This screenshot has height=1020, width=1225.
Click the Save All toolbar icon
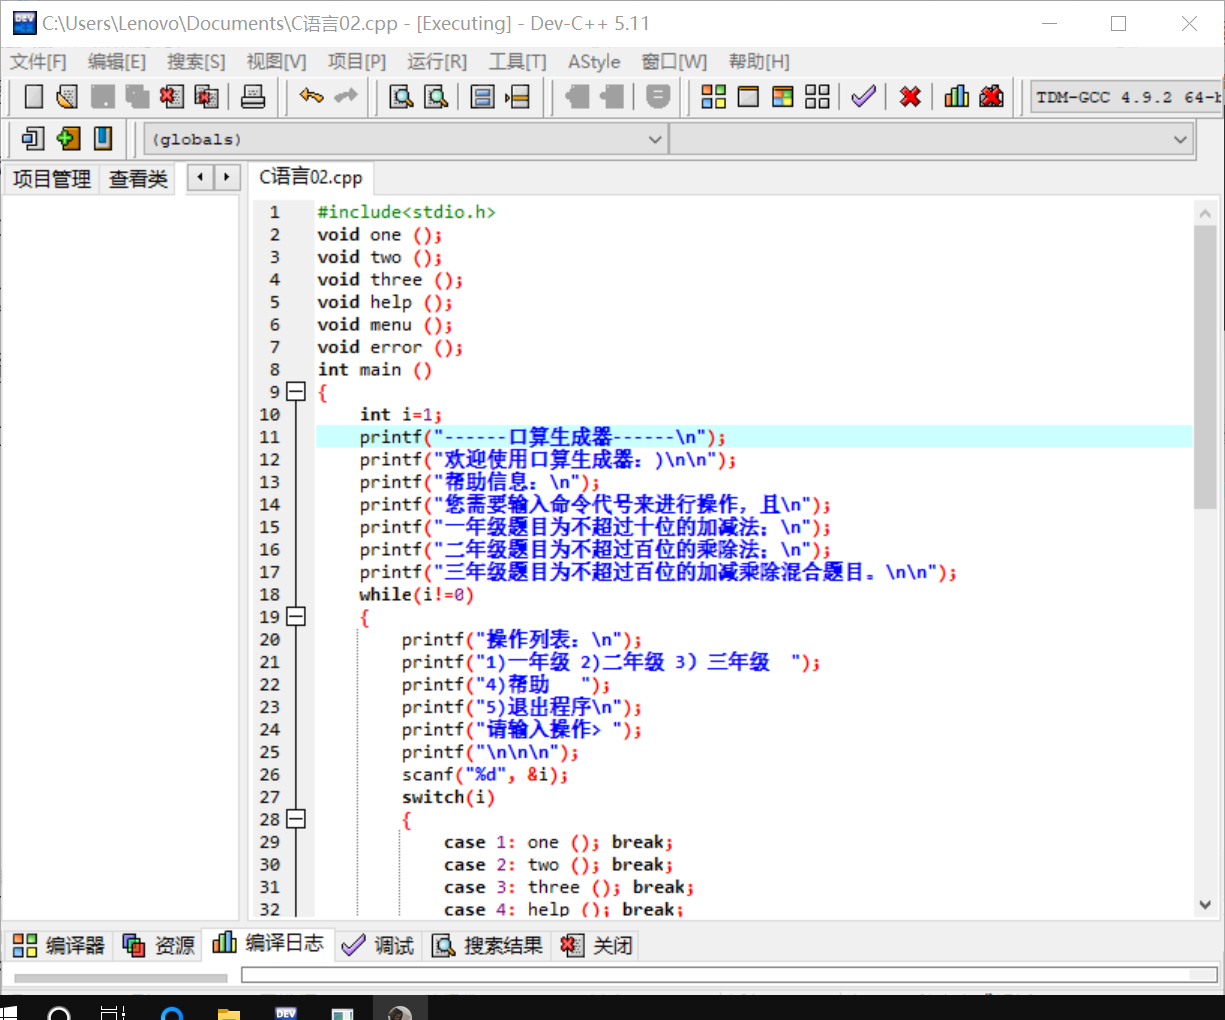point(137,96)
